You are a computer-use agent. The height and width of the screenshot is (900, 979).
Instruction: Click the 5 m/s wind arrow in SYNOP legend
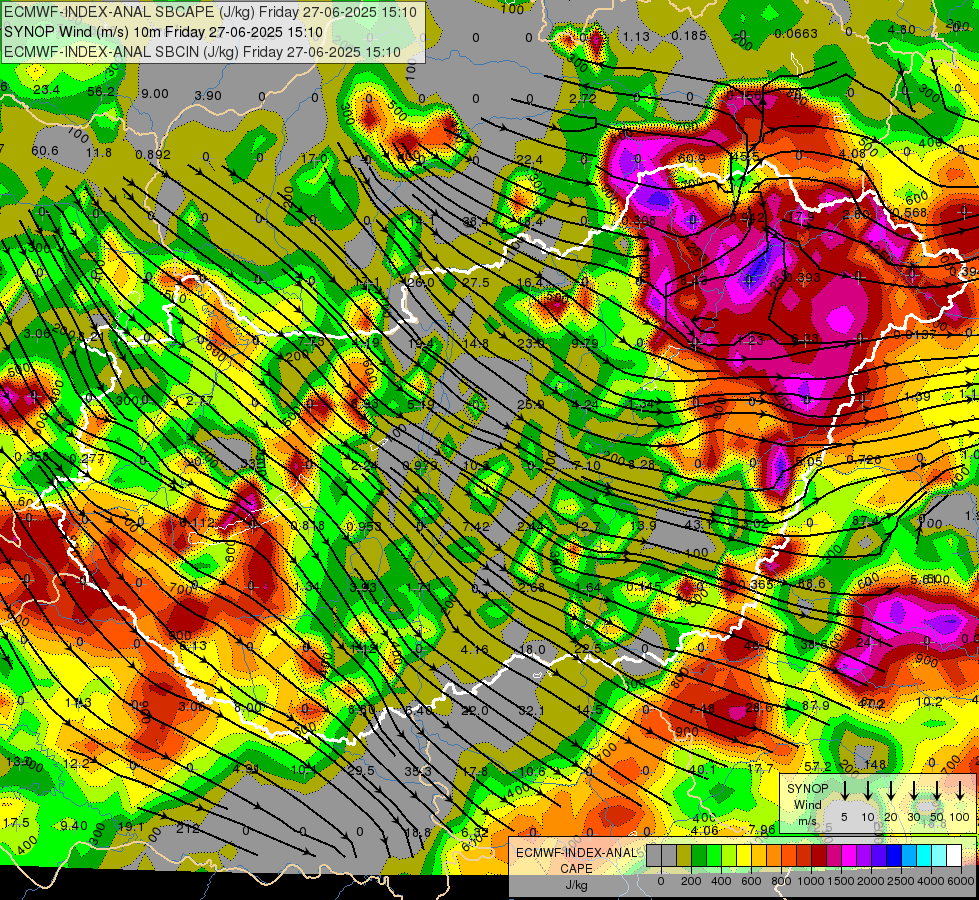tap(844, 790)
